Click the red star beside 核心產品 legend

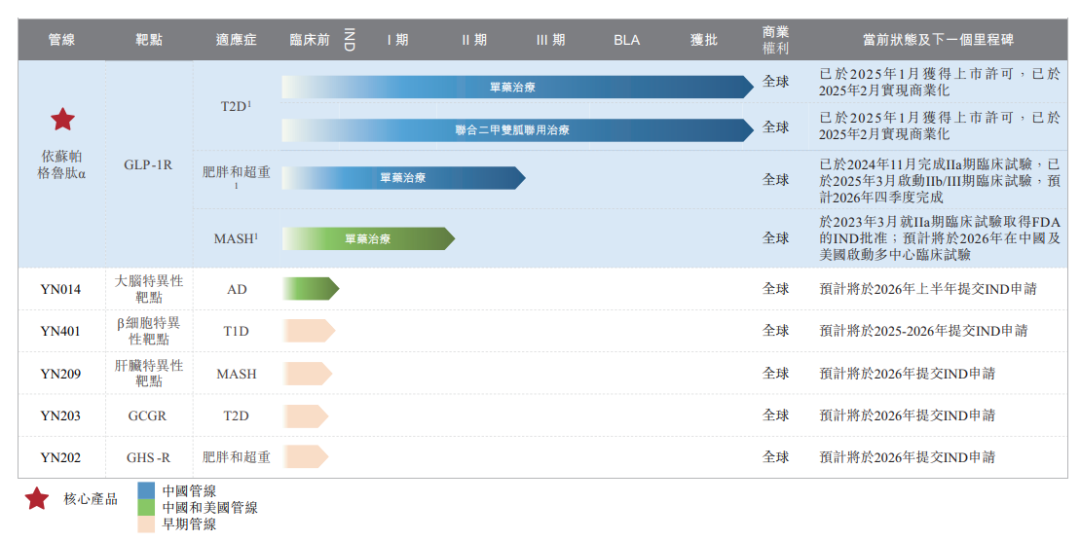click(x=37, y=499)
